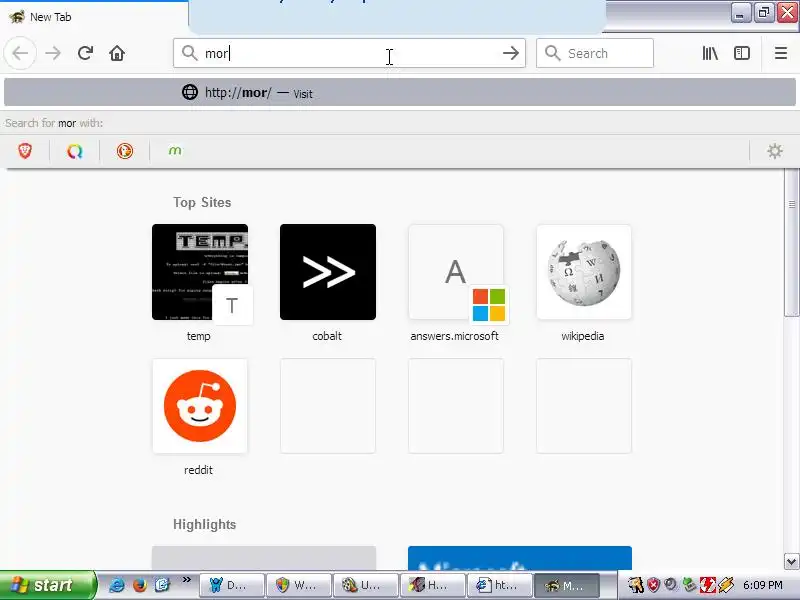Click the Top Sites heading

coord(202,203)
